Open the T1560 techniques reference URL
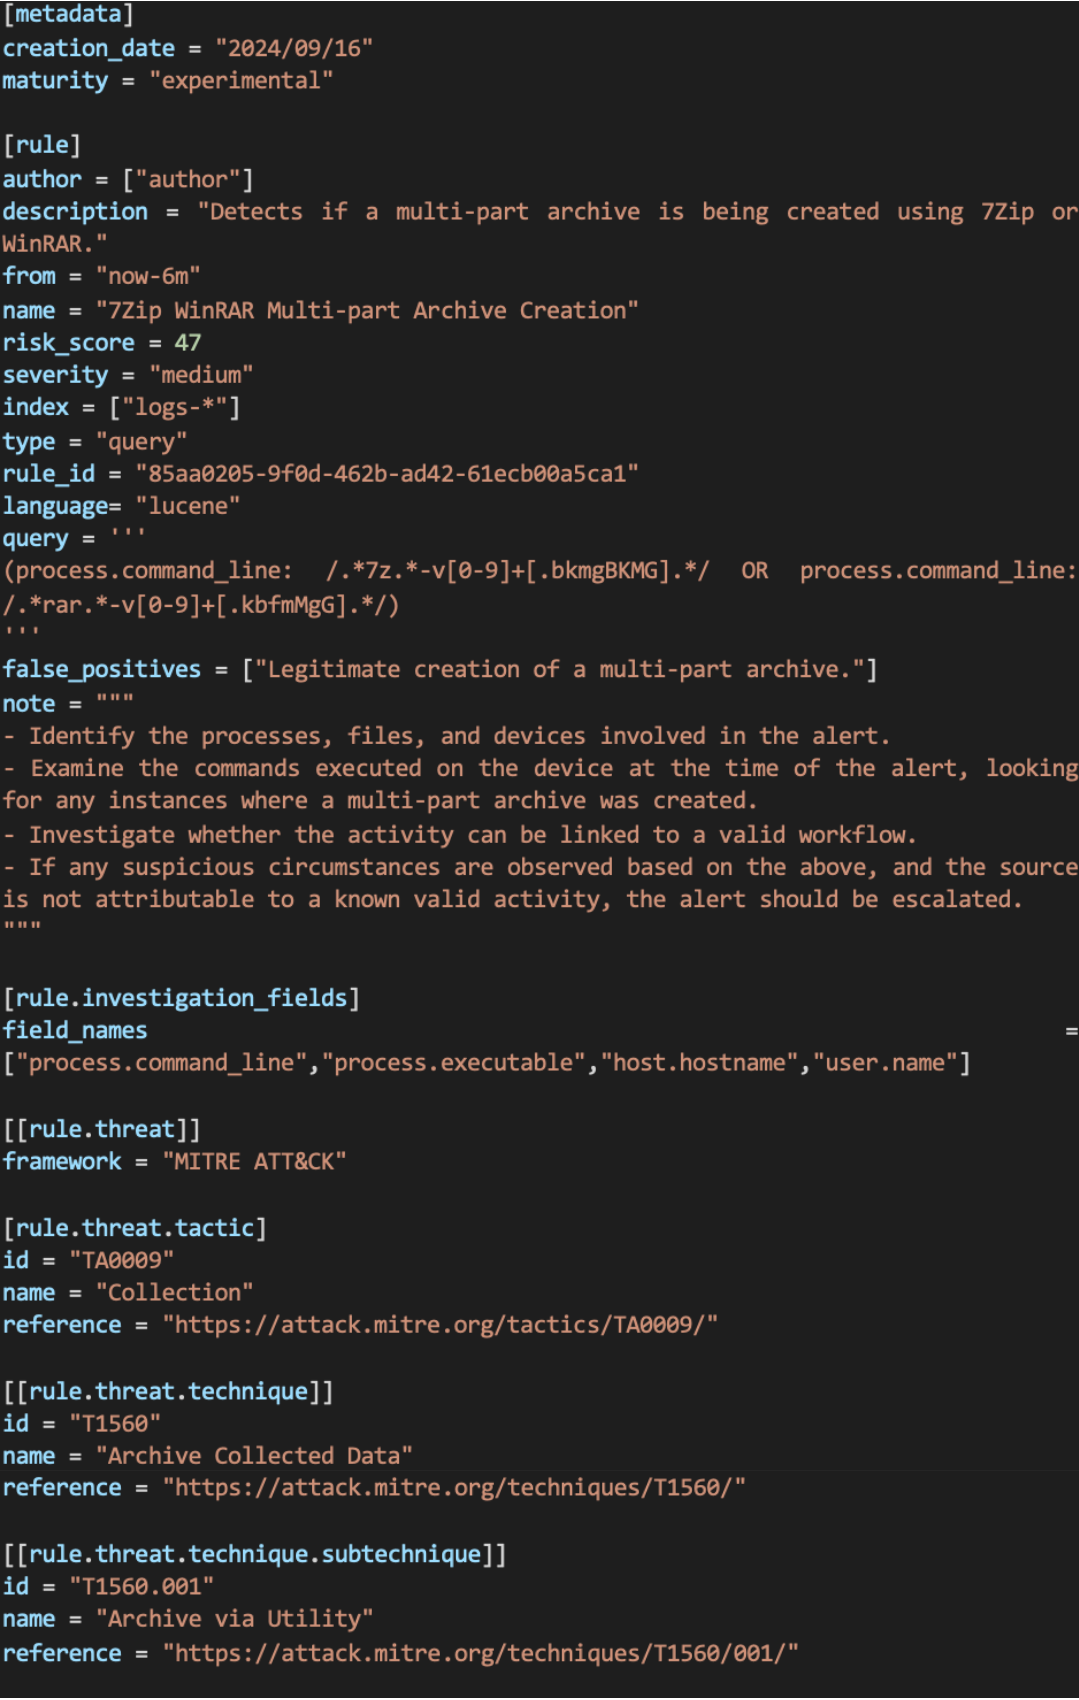 (454, 1488)
